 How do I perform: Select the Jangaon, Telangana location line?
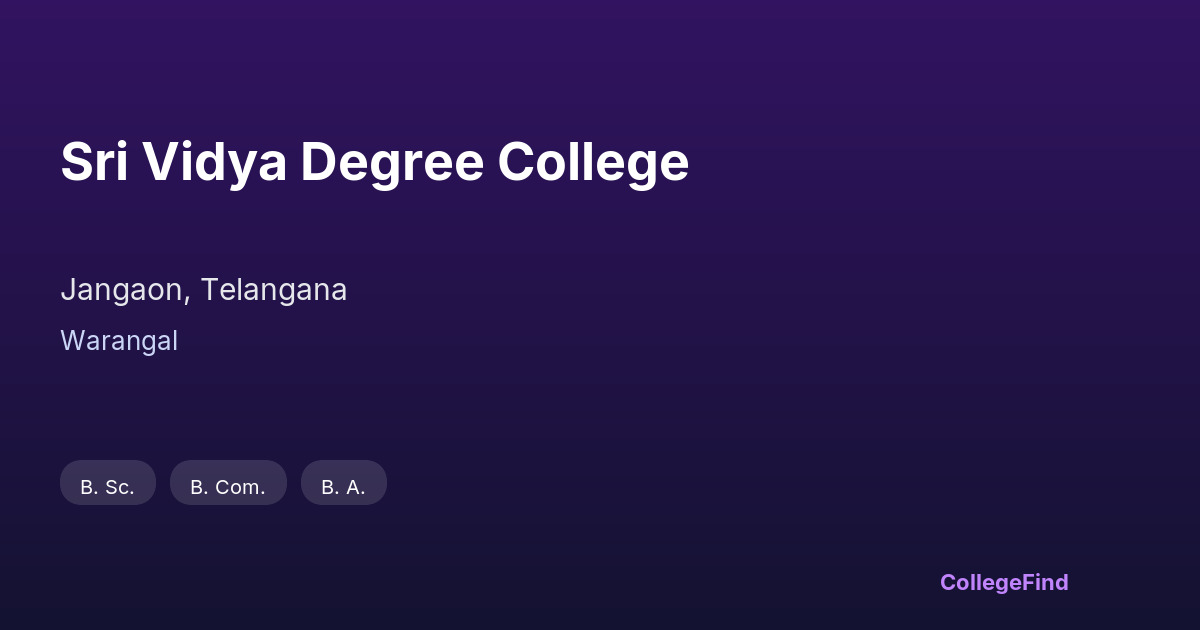click(x=204, y=290)
